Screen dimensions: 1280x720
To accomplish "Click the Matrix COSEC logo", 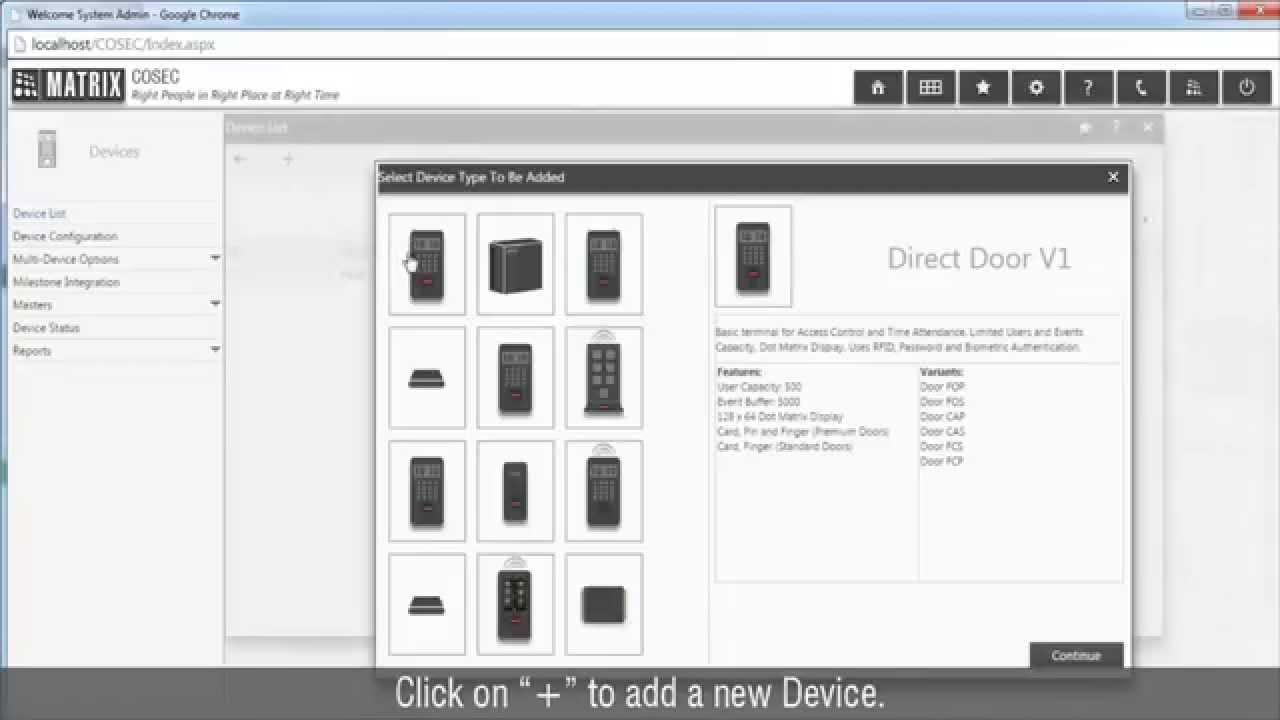I will (68, 86).
